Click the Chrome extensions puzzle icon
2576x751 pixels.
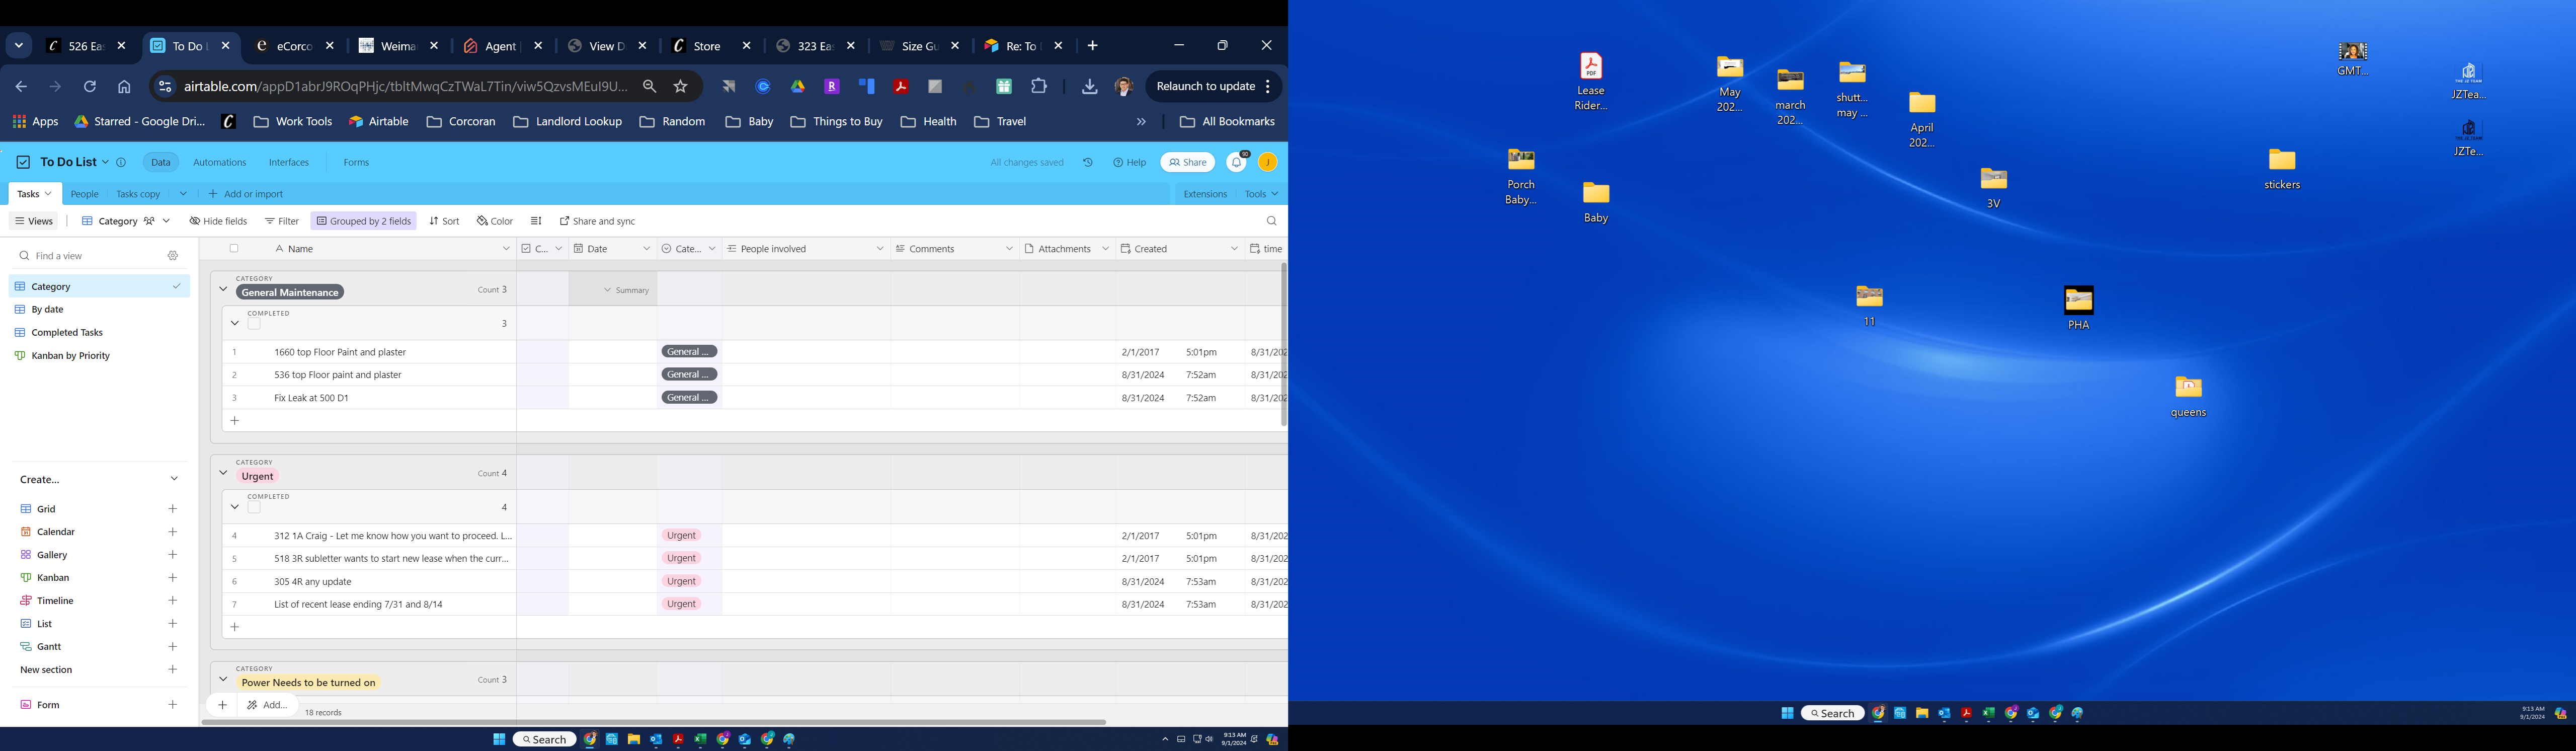pyautogui.click(x=1039, y=87)
